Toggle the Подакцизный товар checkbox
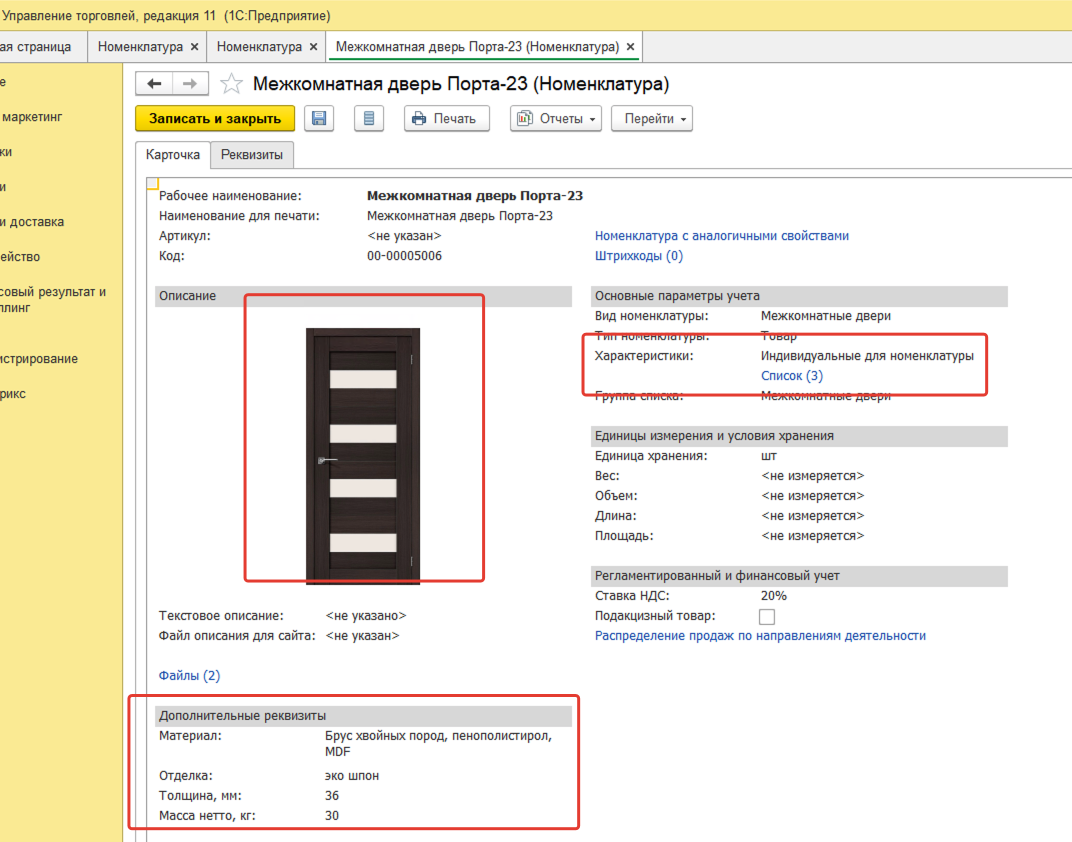 tap(767, 616)
